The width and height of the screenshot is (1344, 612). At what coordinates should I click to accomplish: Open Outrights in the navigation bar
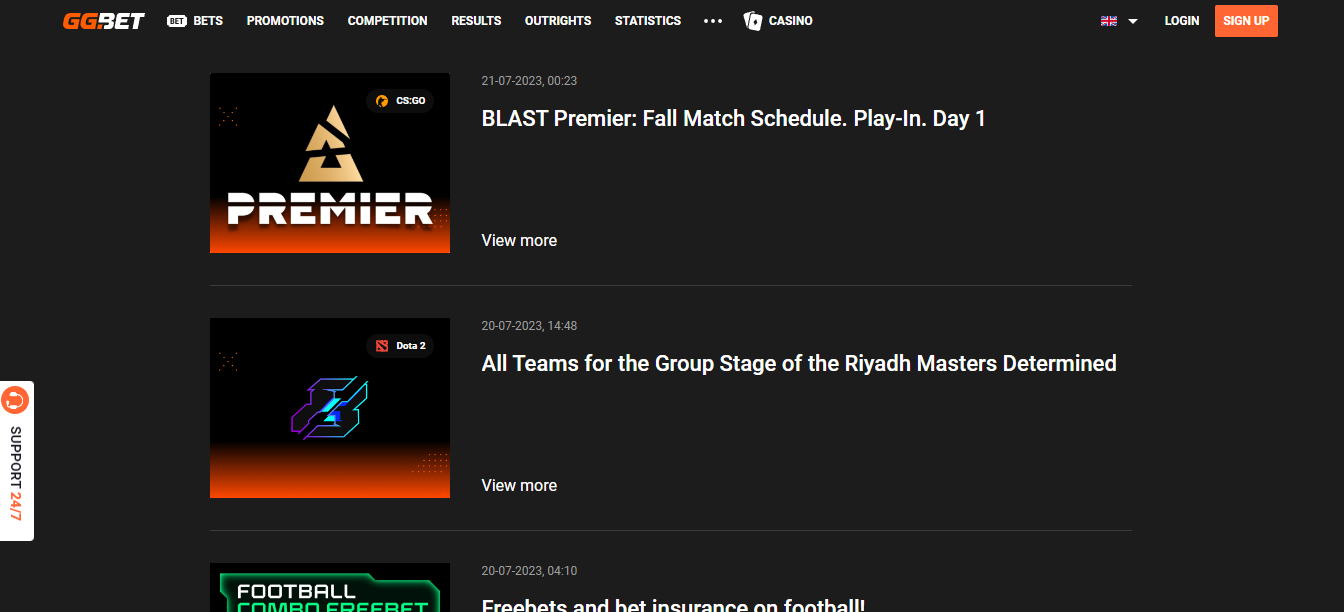click(558, 21)
